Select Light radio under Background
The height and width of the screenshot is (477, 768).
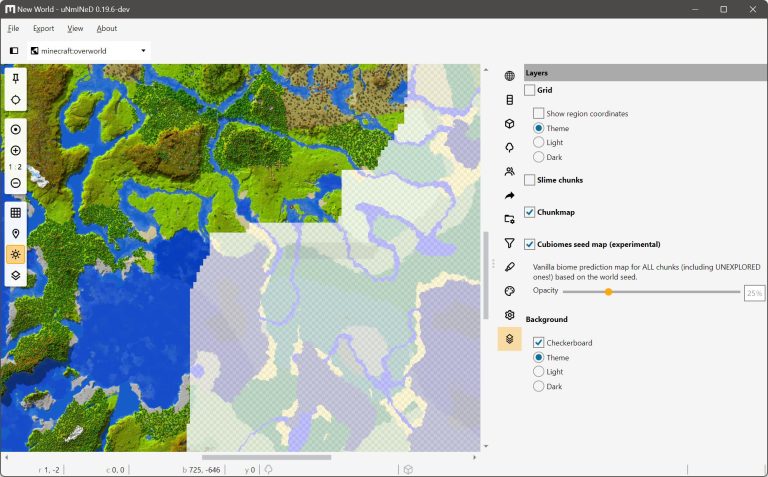[538, 372]
